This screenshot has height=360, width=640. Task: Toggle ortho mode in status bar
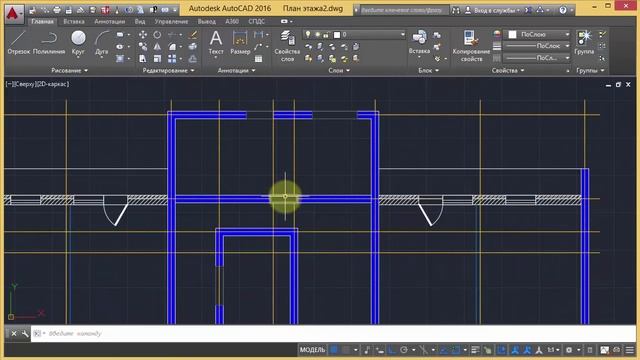(x=391, y=350)
